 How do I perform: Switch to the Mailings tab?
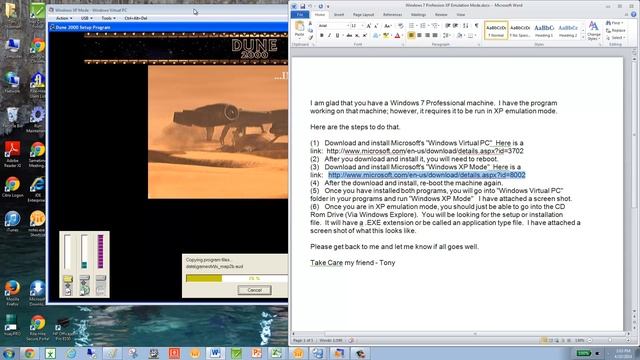pyautogui.click(x=418, y=15)
